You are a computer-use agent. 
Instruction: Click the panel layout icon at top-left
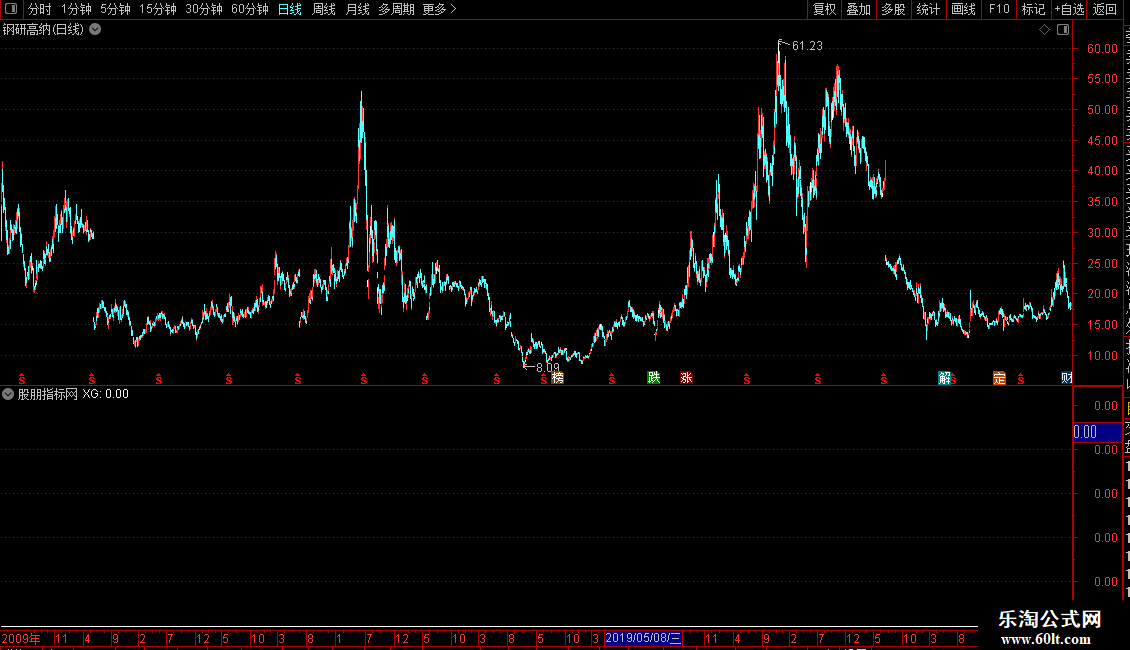tap(11, 9)
